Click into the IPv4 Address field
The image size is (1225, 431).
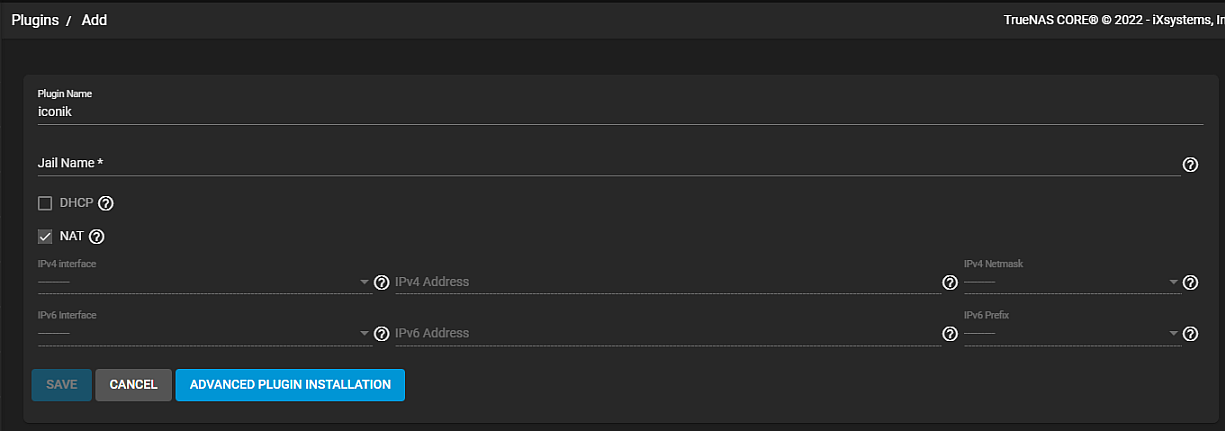click(665, 282)
